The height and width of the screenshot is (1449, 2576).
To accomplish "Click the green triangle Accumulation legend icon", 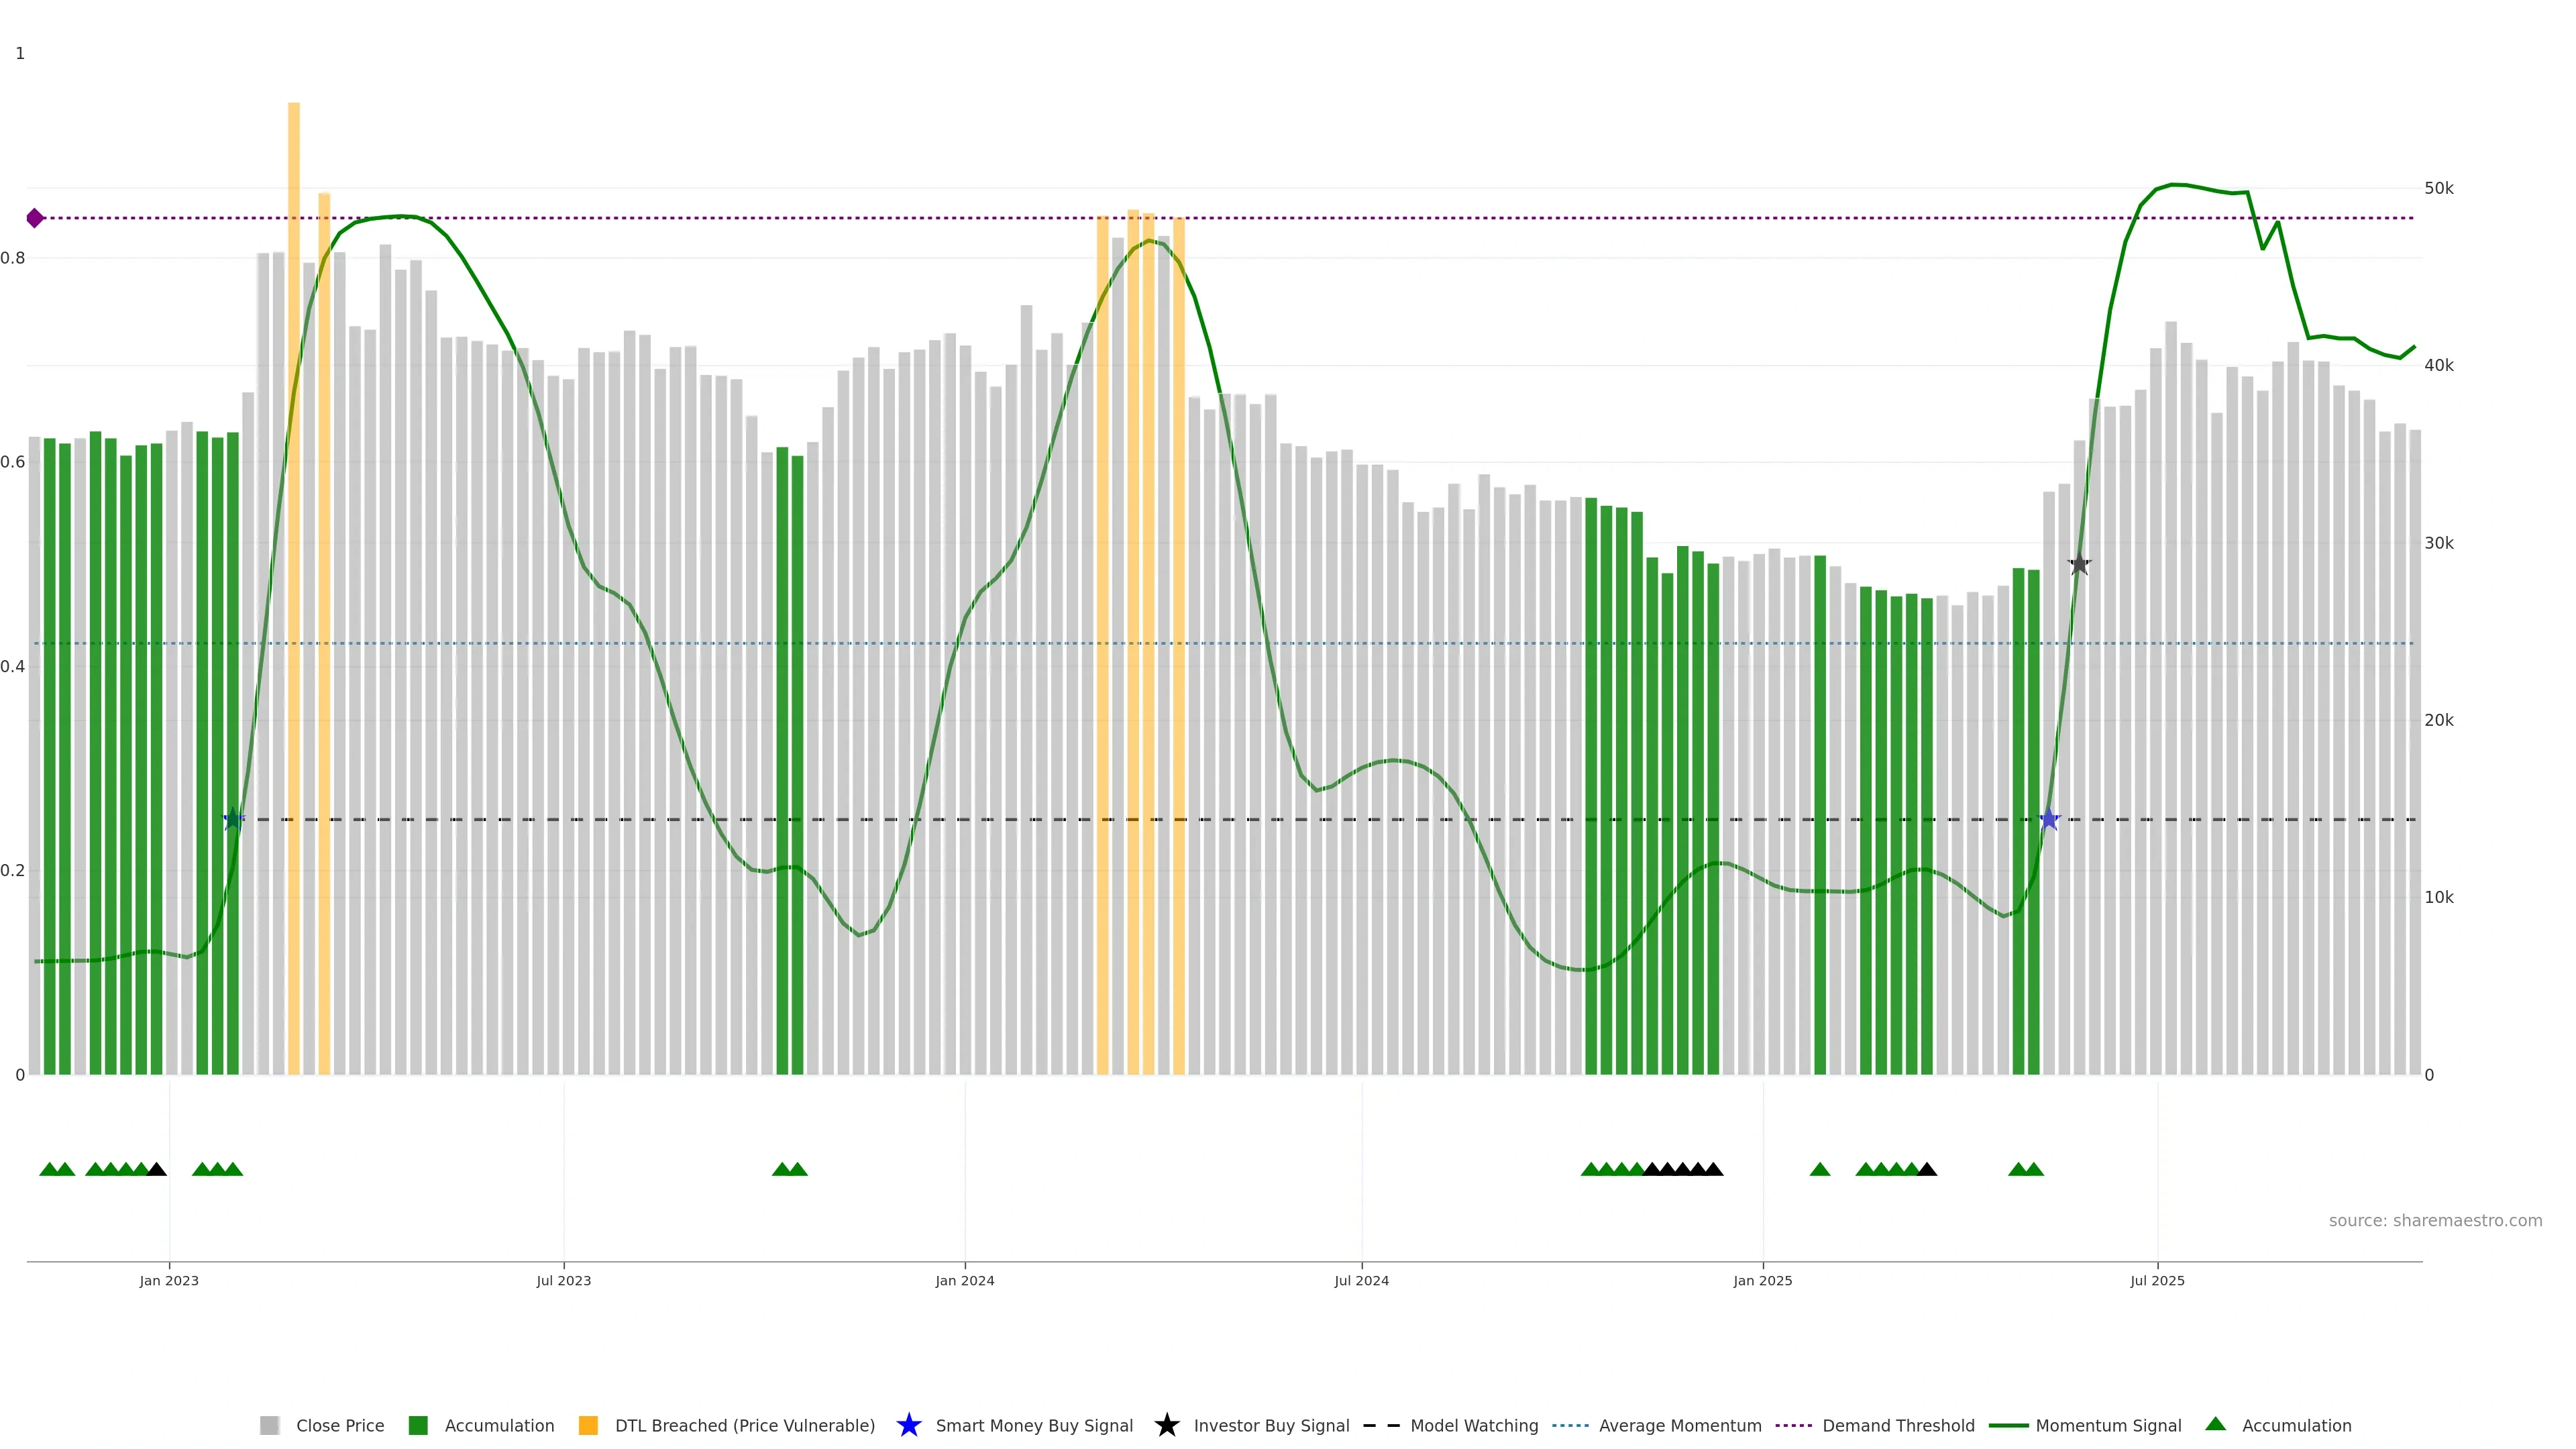I will [2215, 1424].
